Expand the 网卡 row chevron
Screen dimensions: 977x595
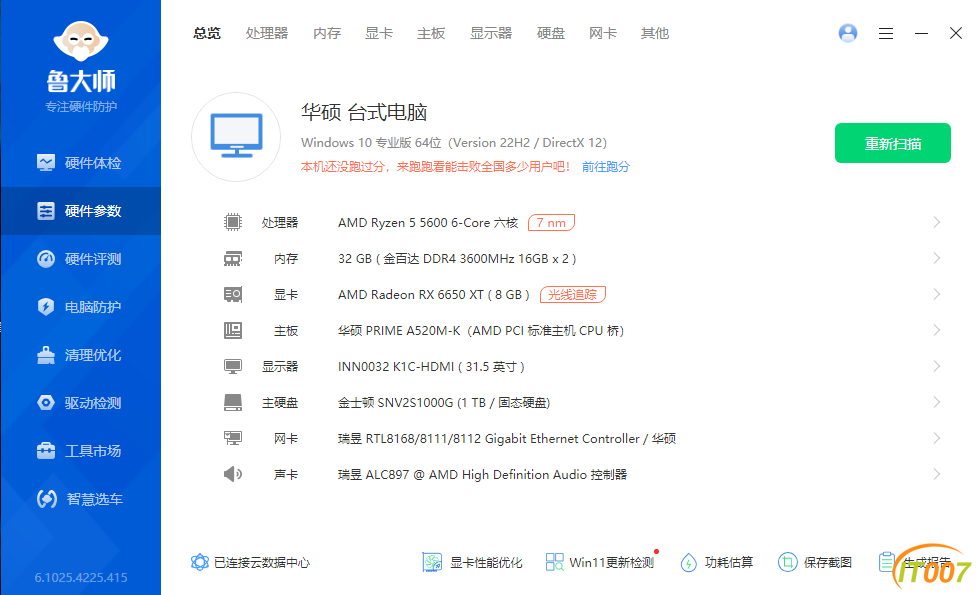click(936, 439)
